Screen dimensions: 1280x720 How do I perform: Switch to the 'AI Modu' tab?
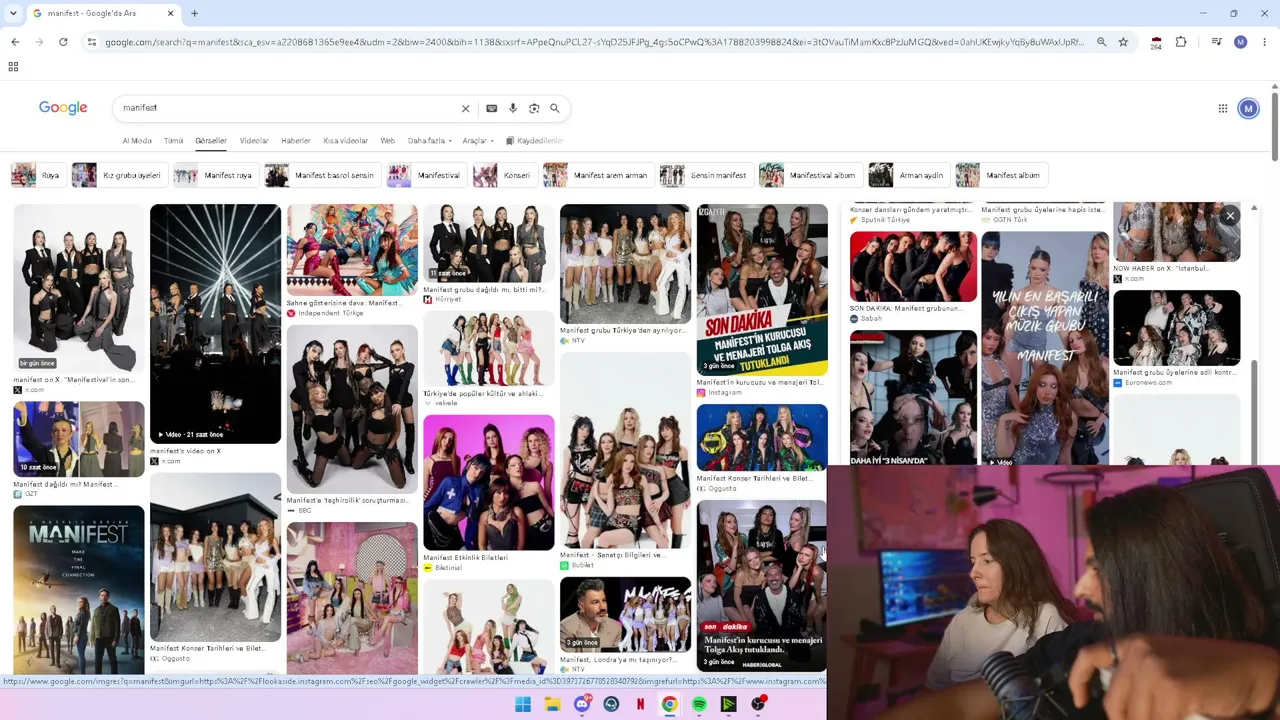pyautogui.click(x=137, y=141)
